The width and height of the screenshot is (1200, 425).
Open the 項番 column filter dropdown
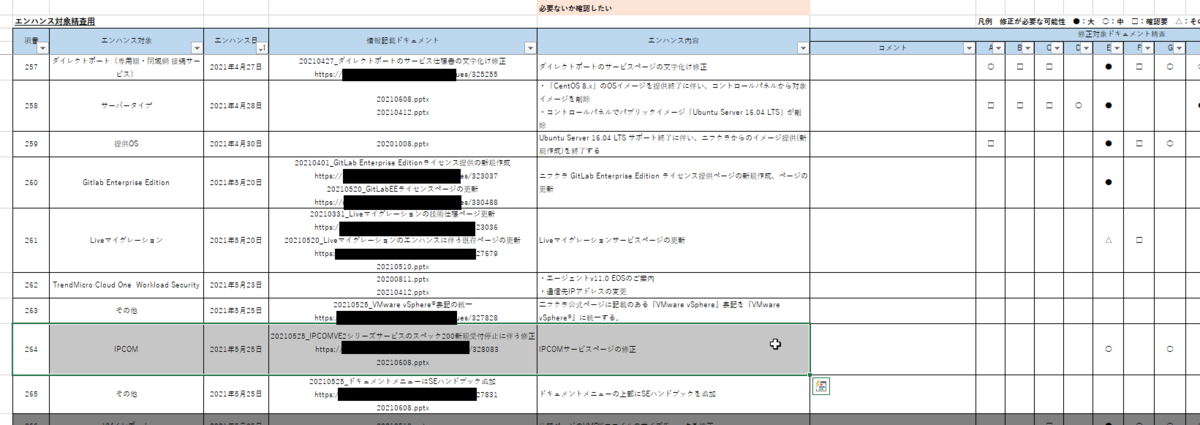(x=42, y=47)
